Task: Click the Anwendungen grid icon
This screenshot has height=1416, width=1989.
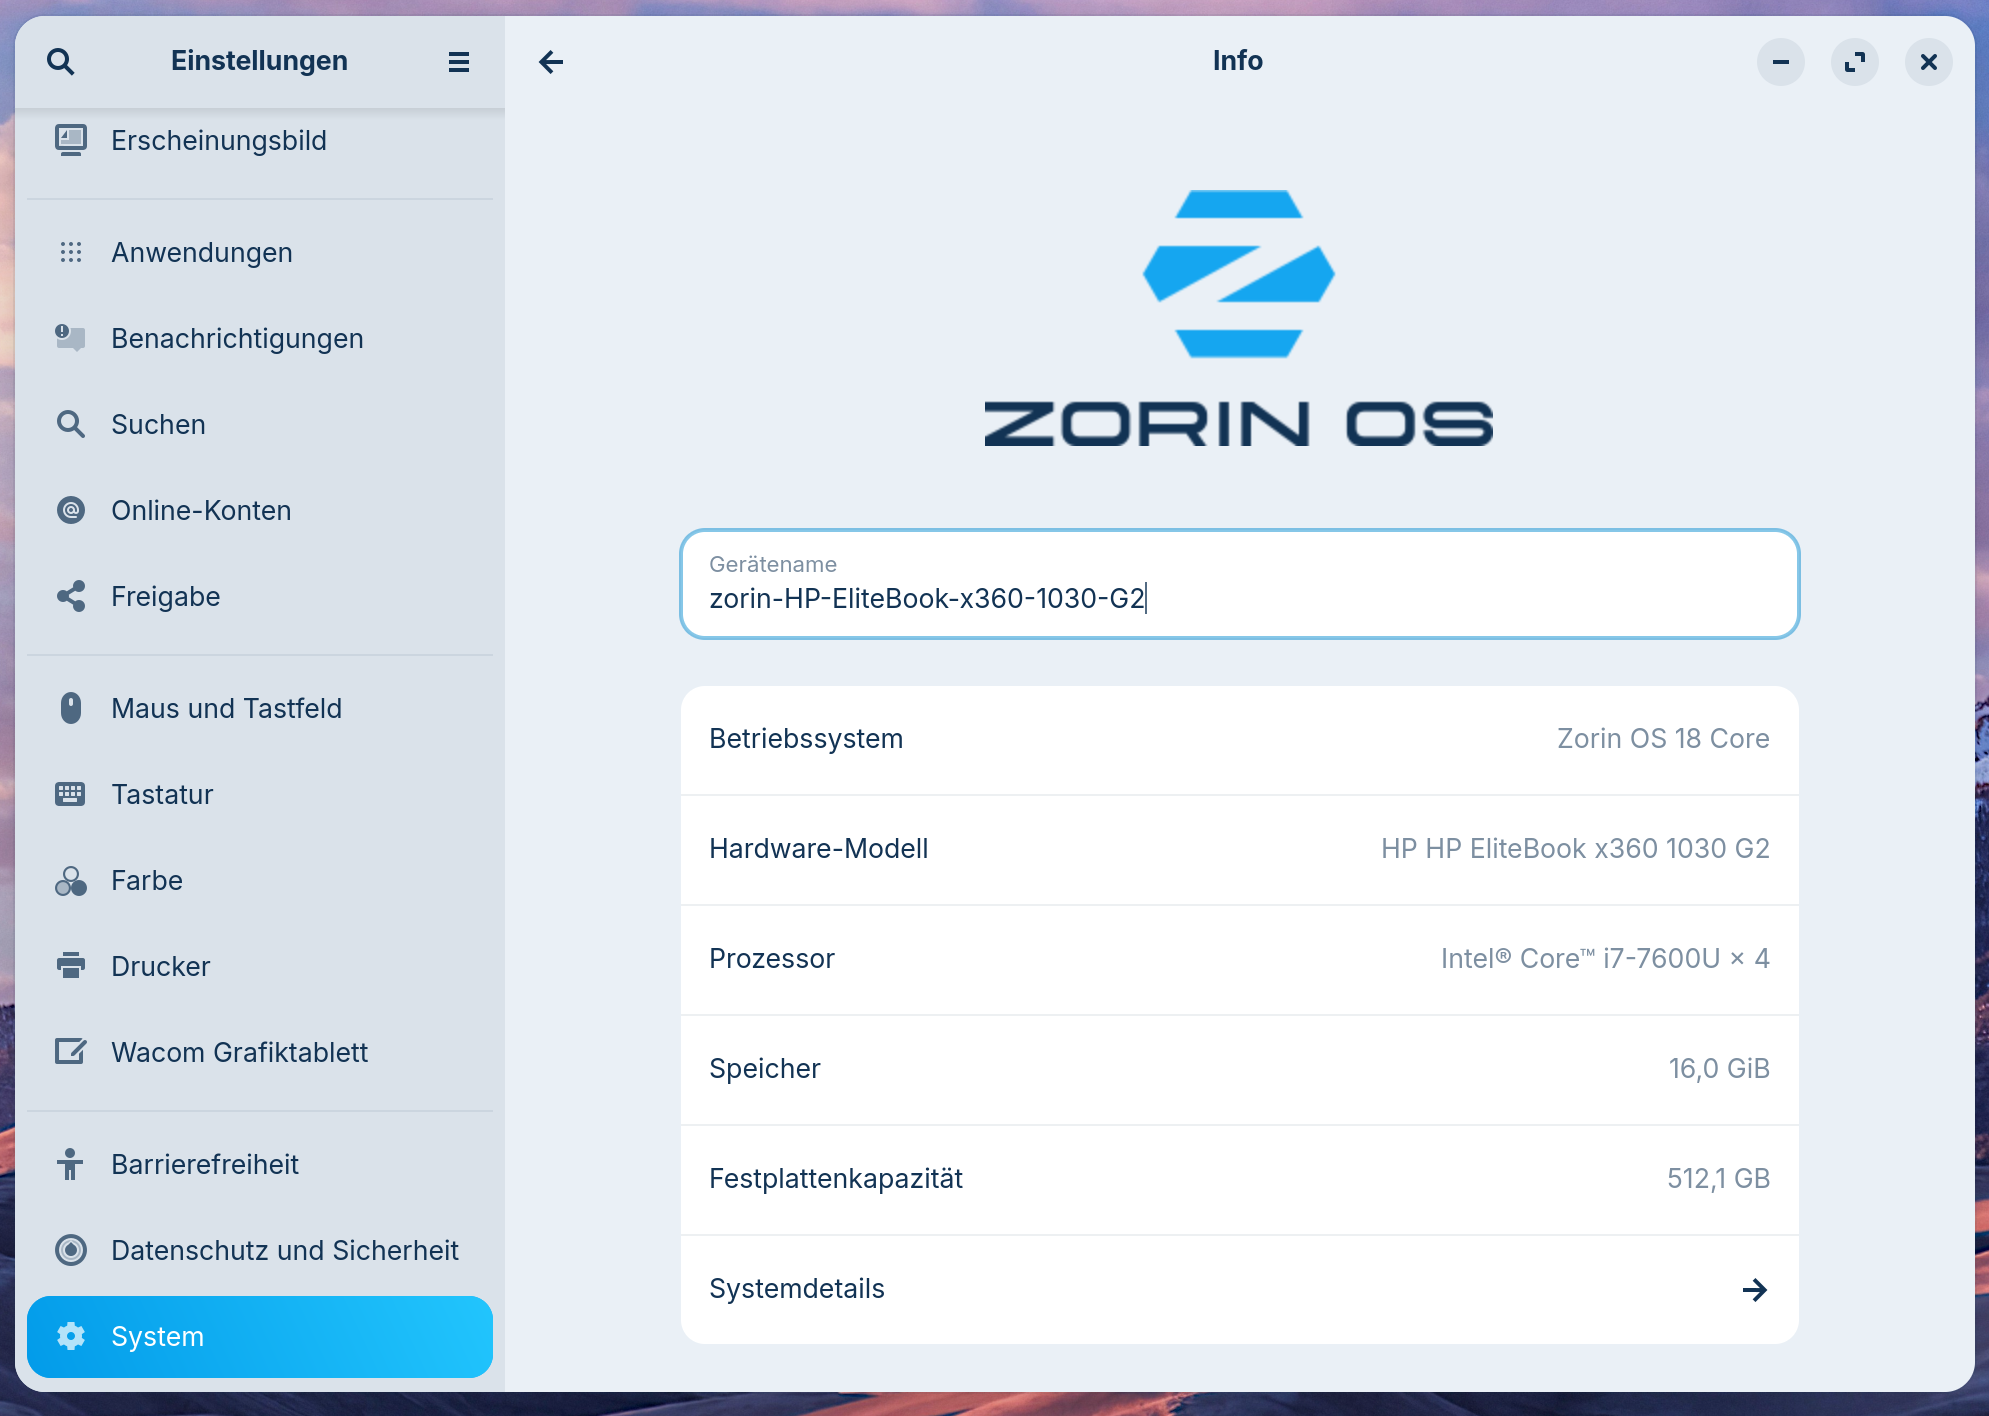Action: pyautogui.click(x=71, y=252)
